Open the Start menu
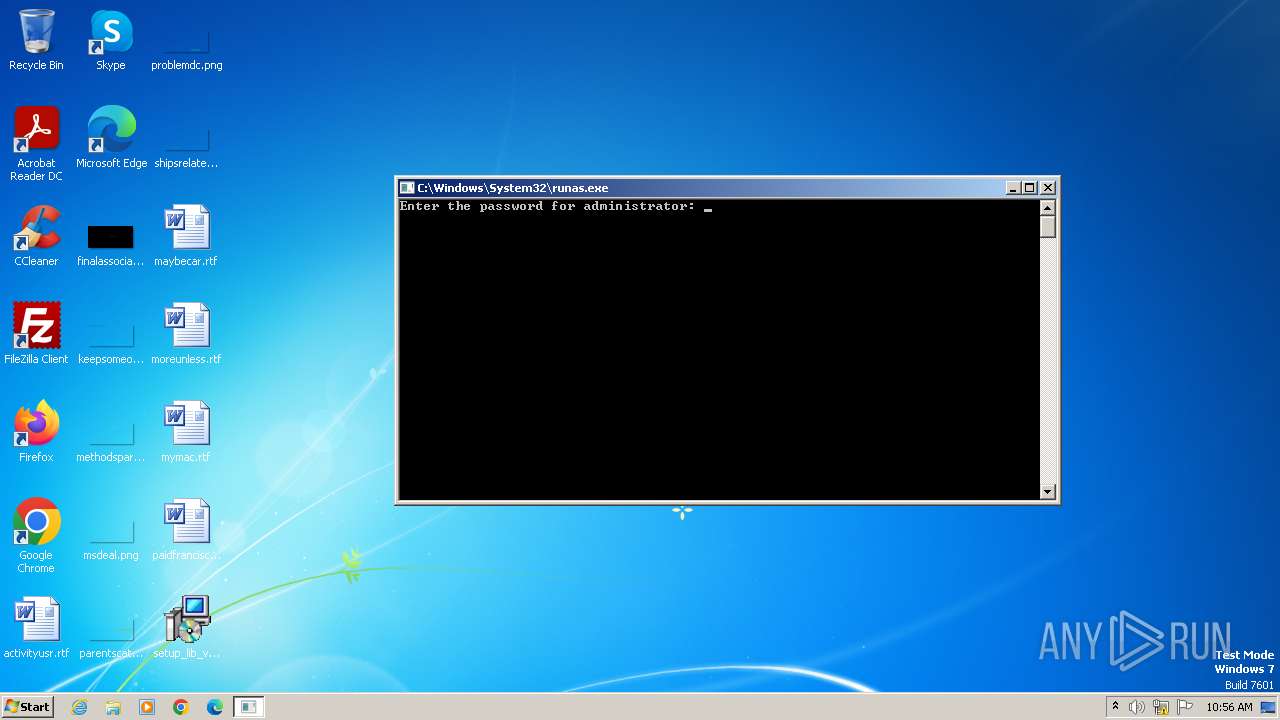 pyautogui.click(x=27, y=707)
